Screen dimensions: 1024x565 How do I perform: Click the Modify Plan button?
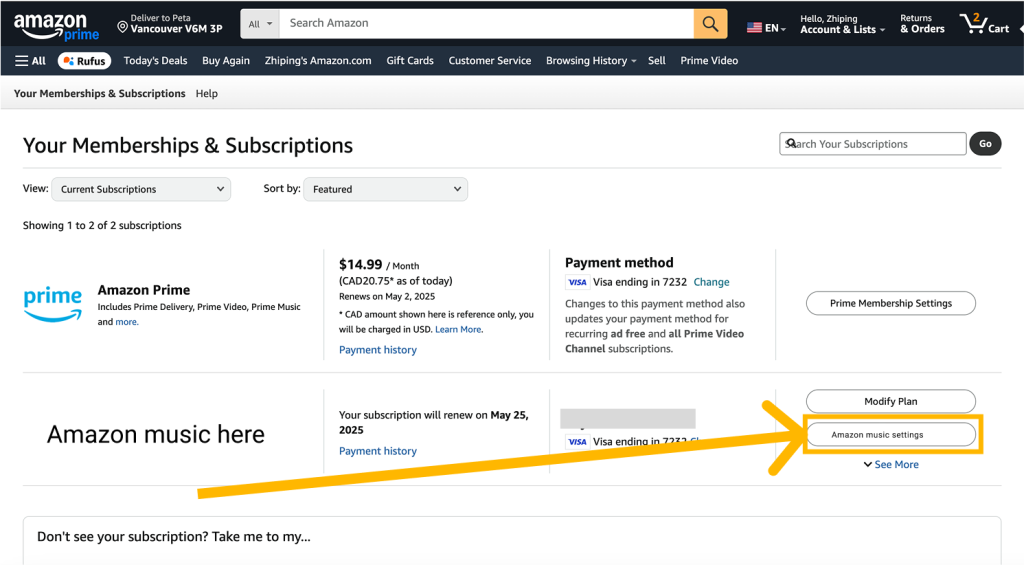891,401
